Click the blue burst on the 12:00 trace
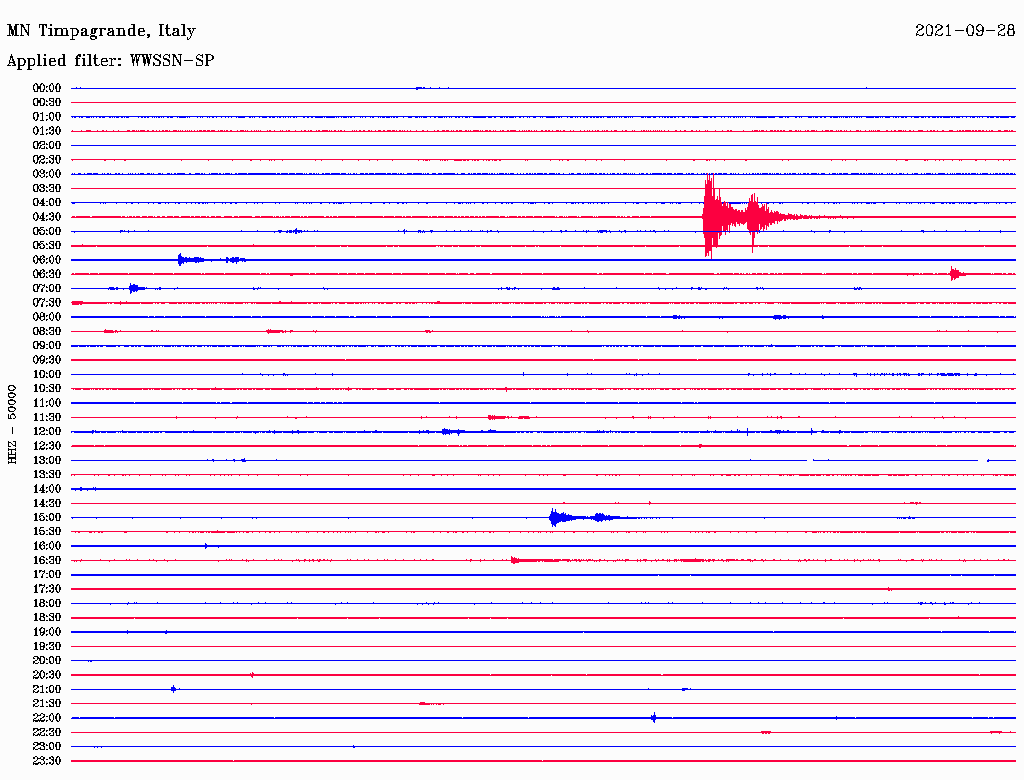This screenshot has height=780, width=1024. (452, 432)
